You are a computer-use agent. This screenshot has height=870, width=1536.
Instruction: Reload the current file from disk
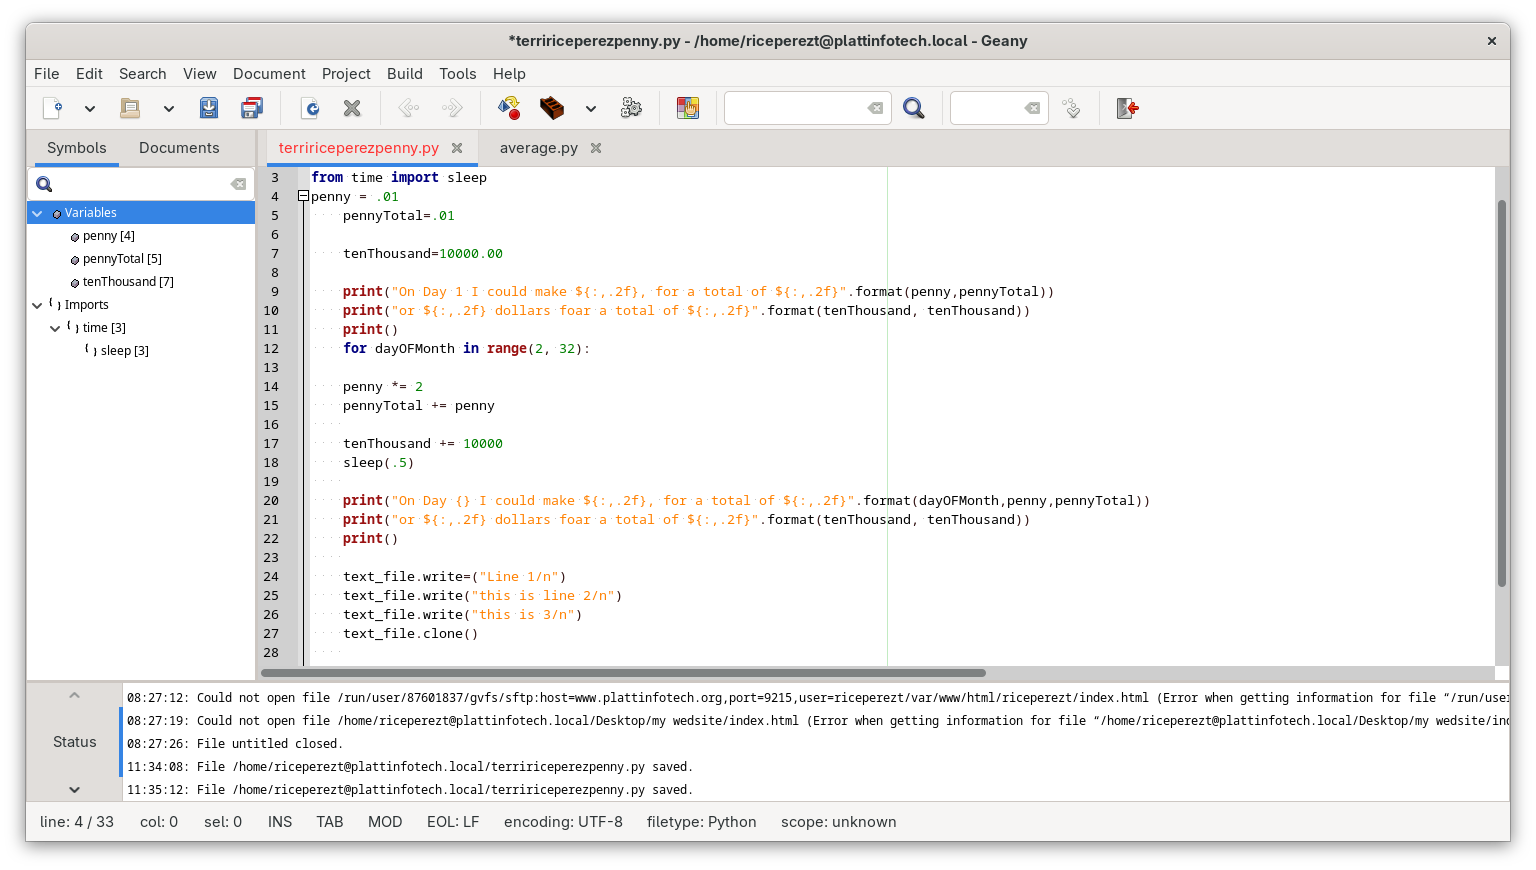[x=310, y=108]
